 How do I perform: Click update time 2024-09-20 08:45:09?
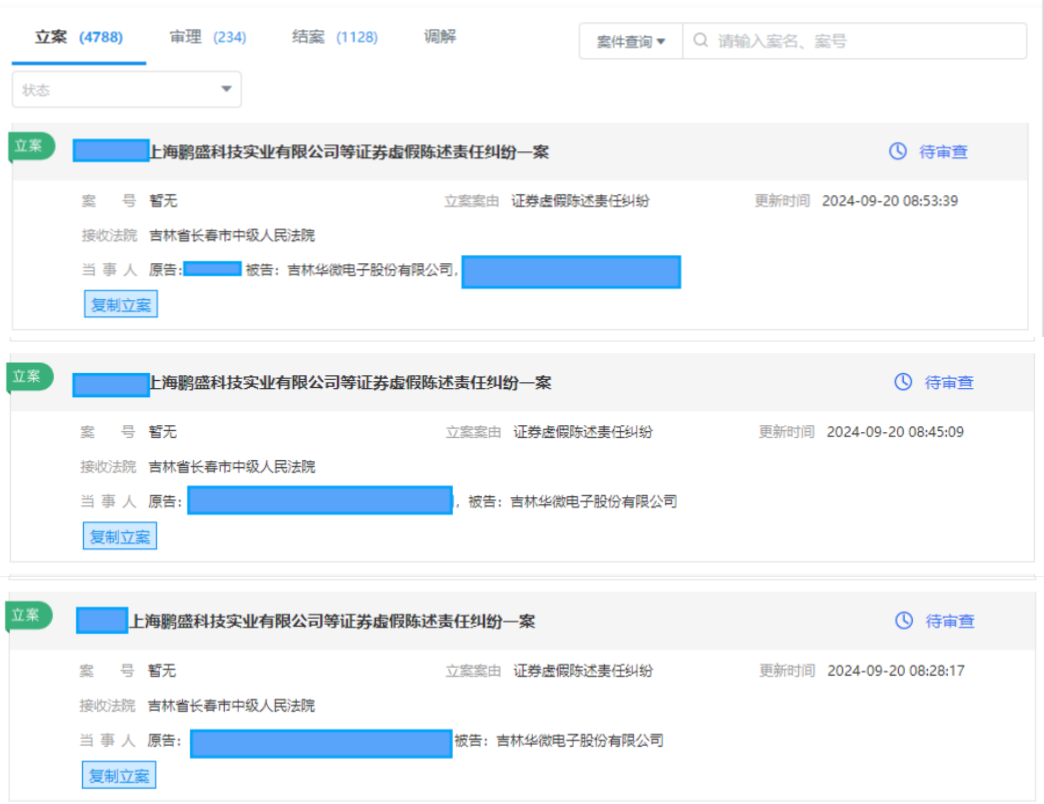(x=895, y=432)
